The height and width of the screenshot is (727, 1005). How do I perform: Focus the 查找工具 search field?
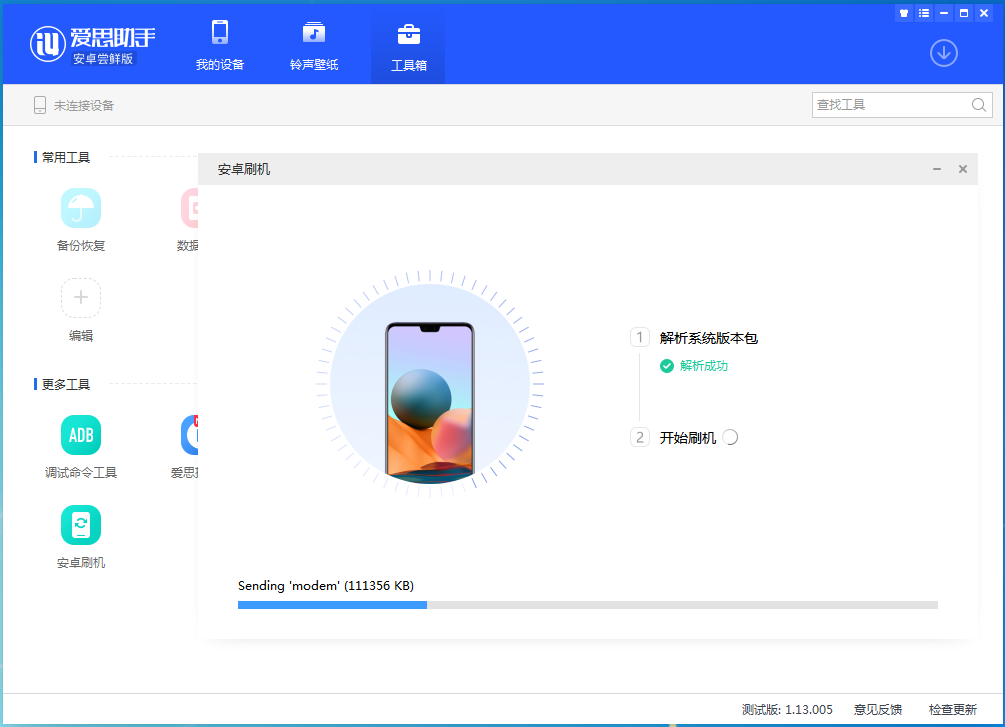pos(890,105)
